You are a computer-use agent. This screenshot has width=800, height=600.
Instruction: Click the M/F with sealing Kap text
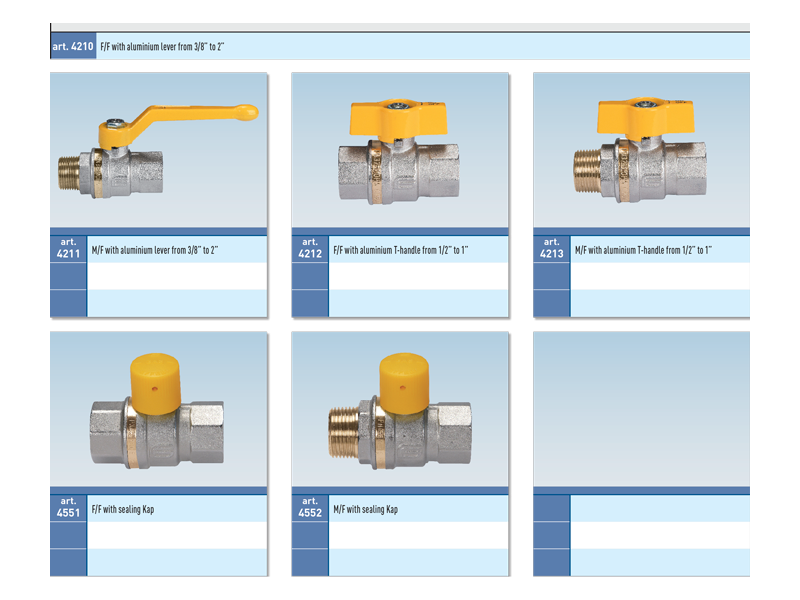365,509
